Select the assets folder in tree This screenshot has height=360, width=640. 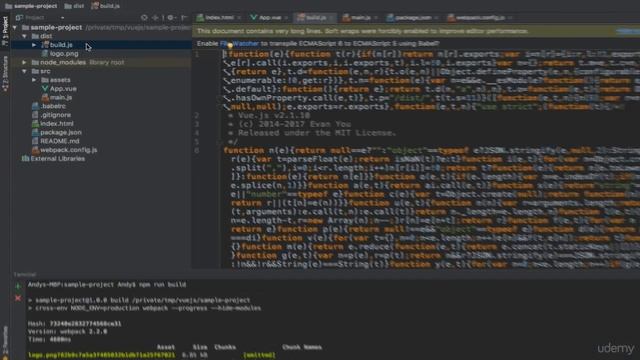[60, 80]
